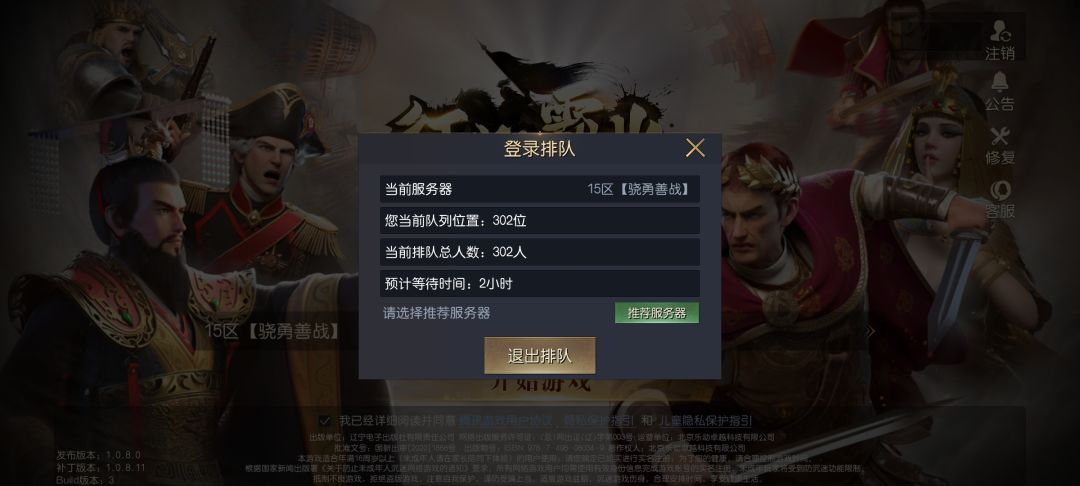Open the 客服 customer service icon
Image resolution: width=1080 pixels, height=486 pixels.
click(999, 200)
